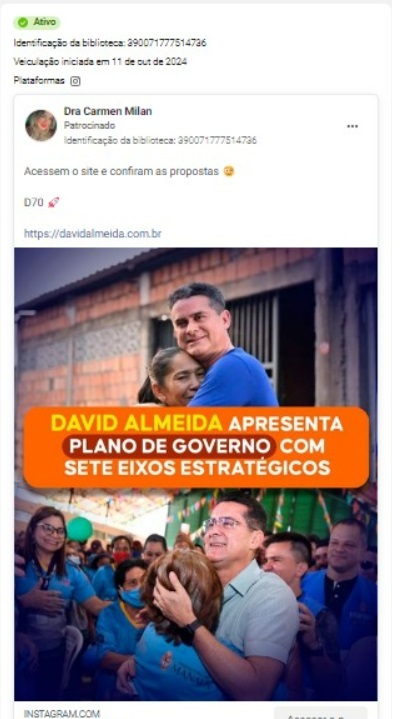The image size is (415, 719).
Task: Click the green Ativo check icon
Action: point(22,22)
